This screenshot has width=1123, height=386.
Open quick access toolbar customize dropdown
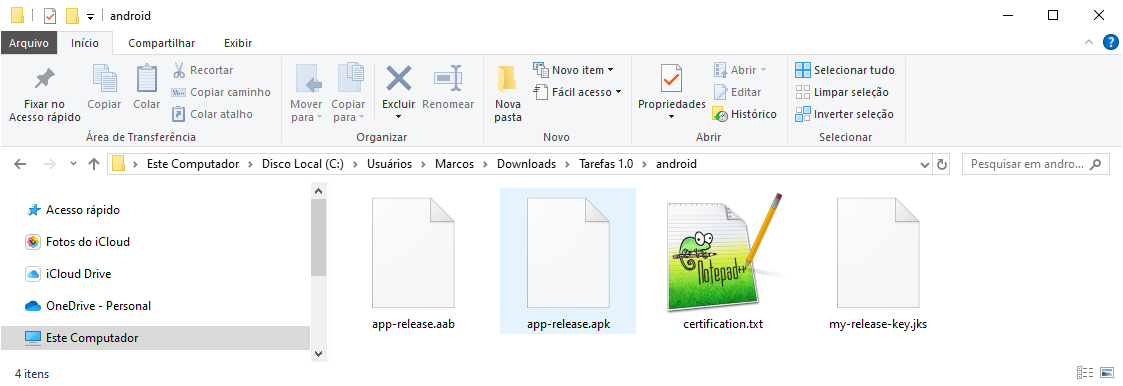tap(90, 16)
